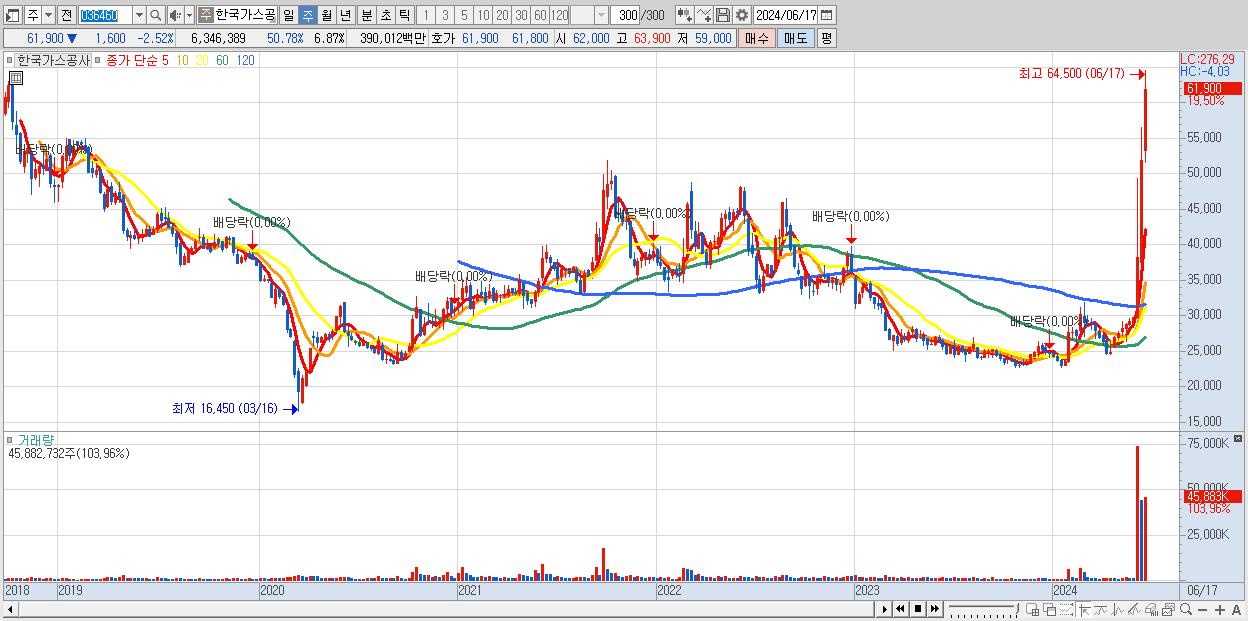Click the chart window icon at far top-left
The height and width of the screenshot is (621, 1248).
coord(13,15)
